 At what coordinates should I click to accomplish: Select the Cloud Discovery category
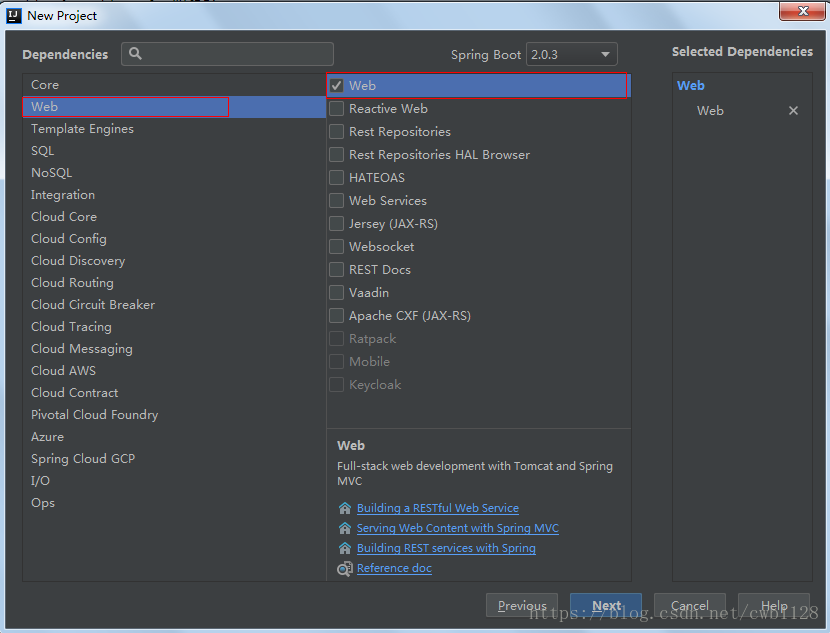[174, 261]
